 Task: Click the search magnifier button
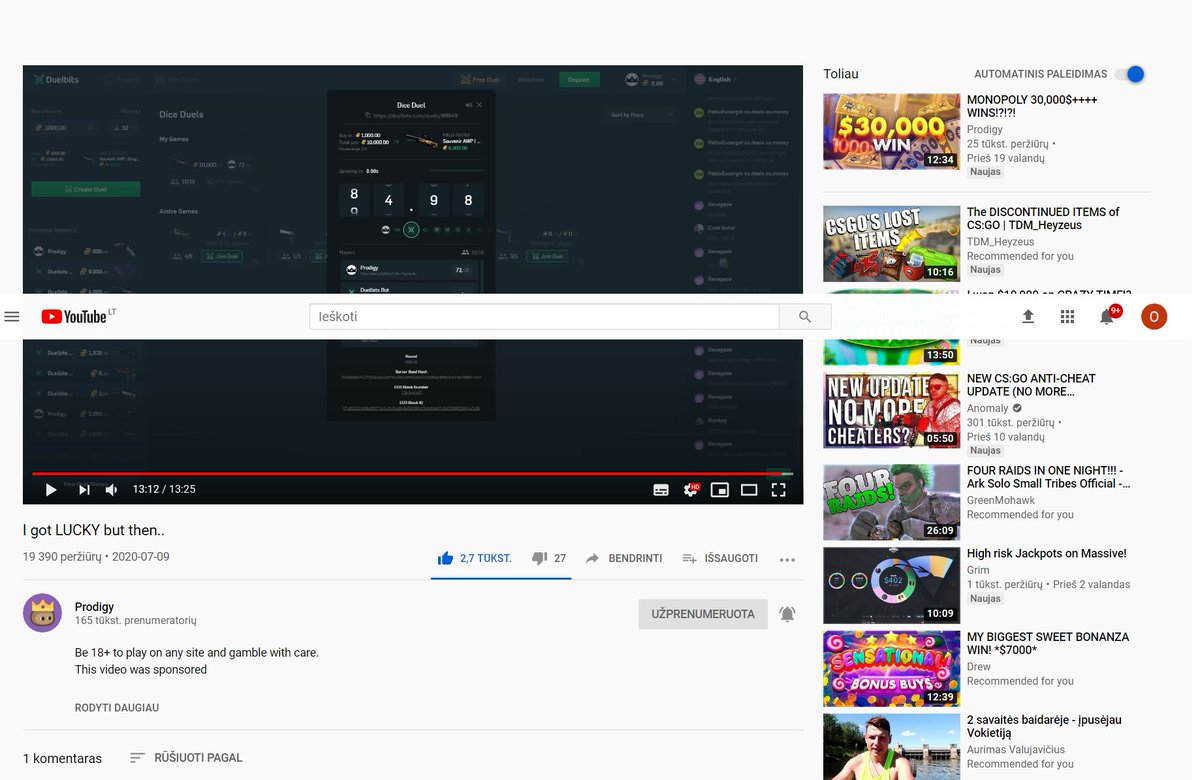(x=805, y=317)
